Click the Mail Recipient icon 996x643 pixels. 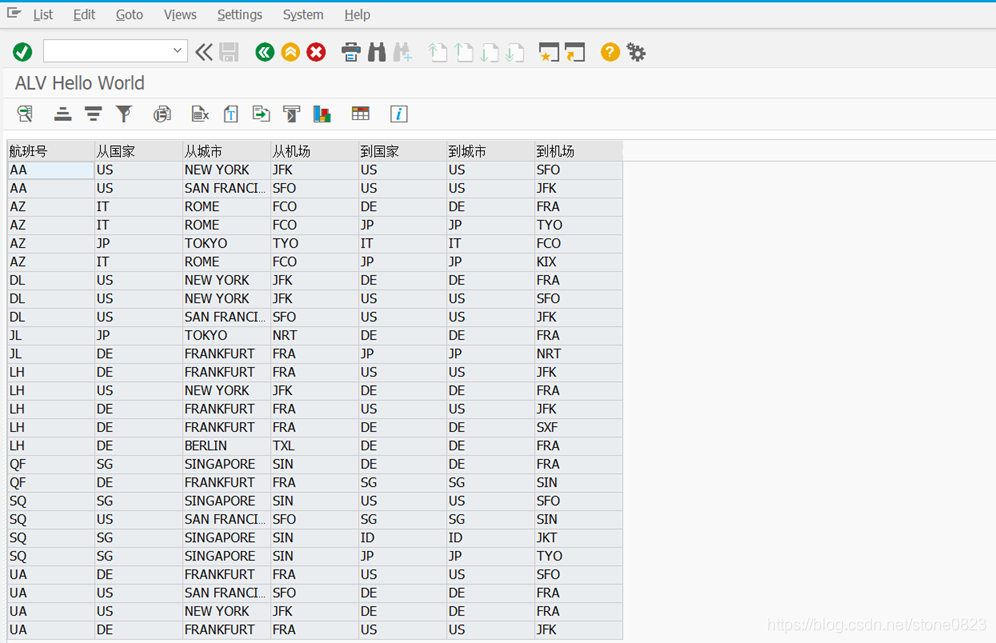point(292,114)
